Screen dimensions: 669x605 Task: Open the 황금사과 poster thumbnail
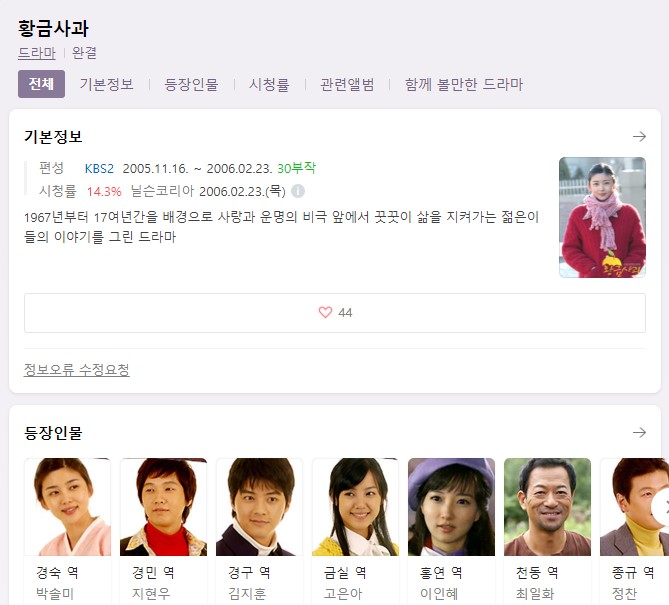(x=602, y=217)
